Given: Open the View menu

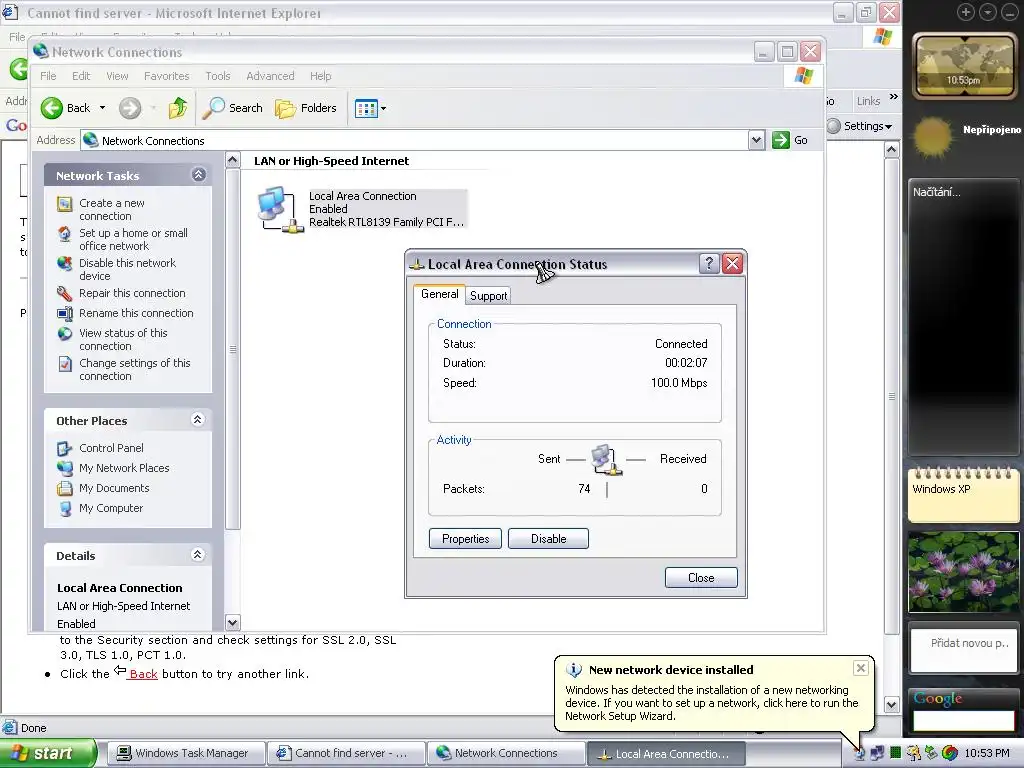Looking at the screenshot, I should click(x=118, y=76).
